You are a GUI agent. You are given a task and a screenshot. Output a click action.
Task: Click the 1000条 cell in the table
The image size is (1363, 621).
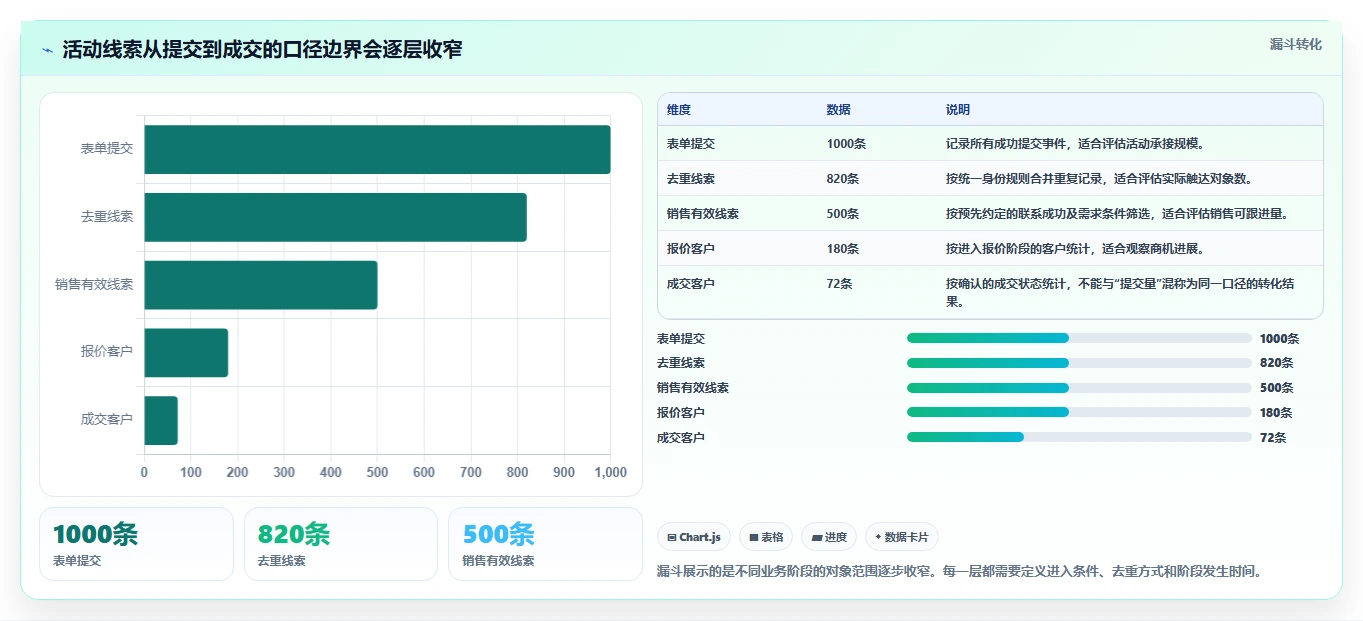pos(846,144)
